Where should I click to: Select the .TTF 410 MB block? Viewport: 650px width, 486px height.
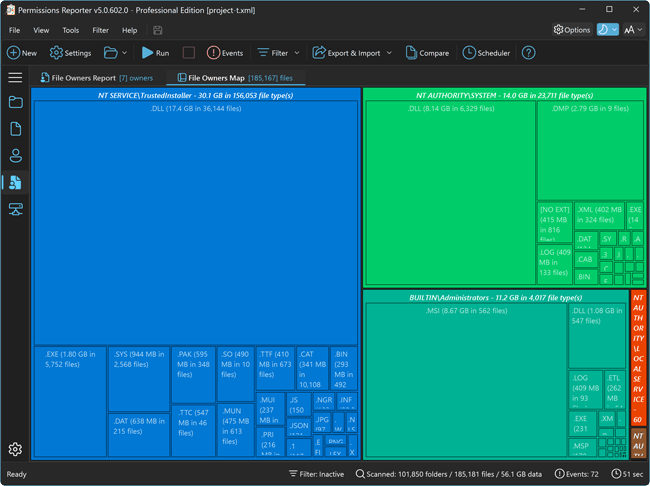275,369
